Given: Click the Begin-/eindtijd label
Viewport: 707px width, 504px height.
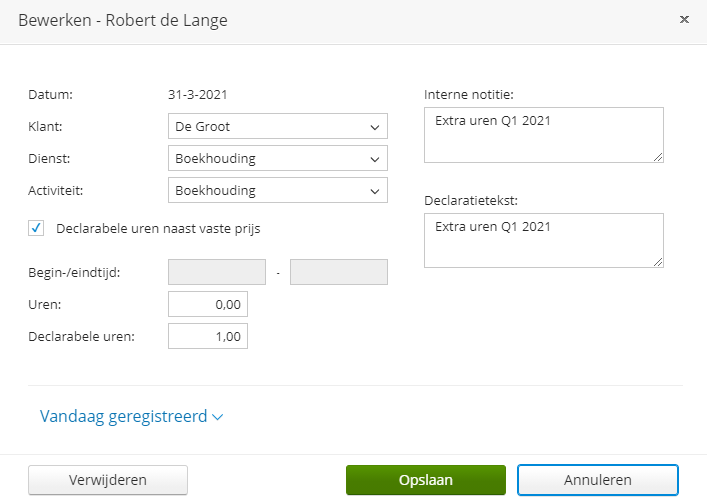Looking at the screenshot, I should (x=74, y=273).
